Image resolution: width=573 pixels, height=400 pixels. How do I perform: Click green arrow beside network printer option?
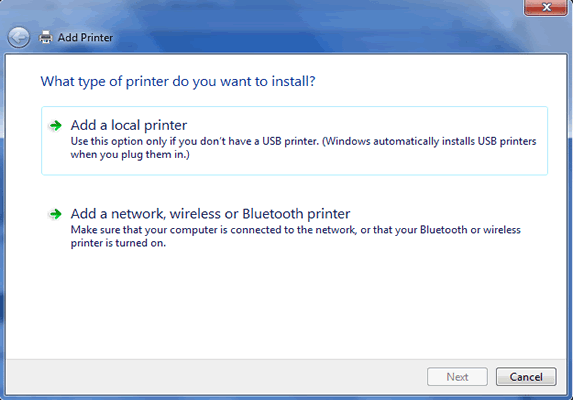click(56, 214)
